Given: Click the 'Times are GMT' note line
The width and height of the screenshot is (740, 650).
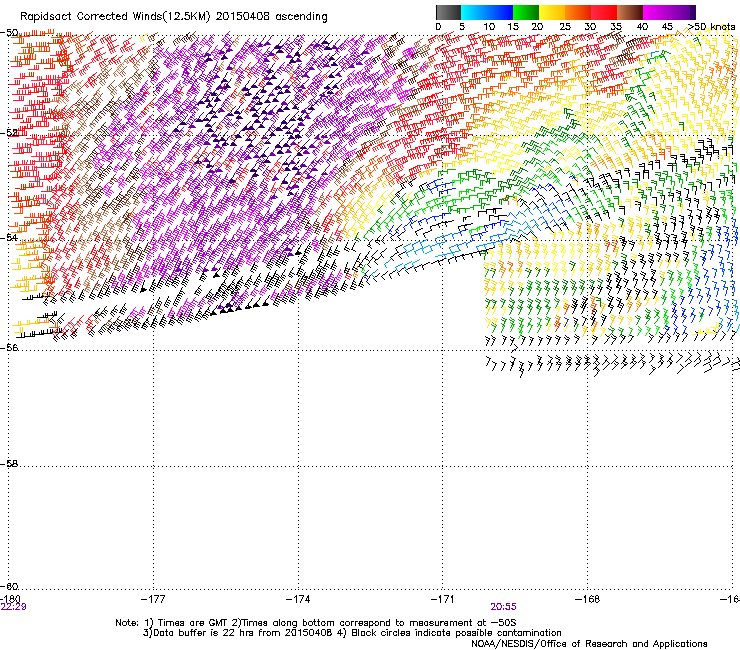Looking at the screenshot, I should [315, 623].
